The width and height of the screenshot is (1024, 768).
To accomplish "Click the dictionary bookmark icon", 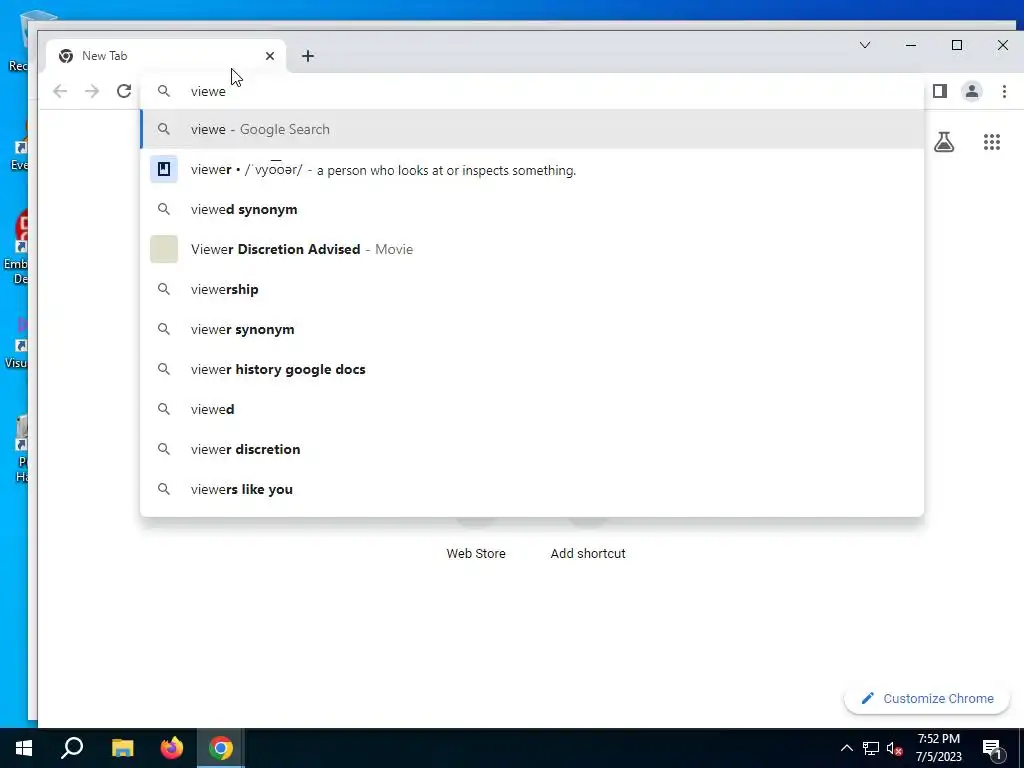I will click(164, 170).
